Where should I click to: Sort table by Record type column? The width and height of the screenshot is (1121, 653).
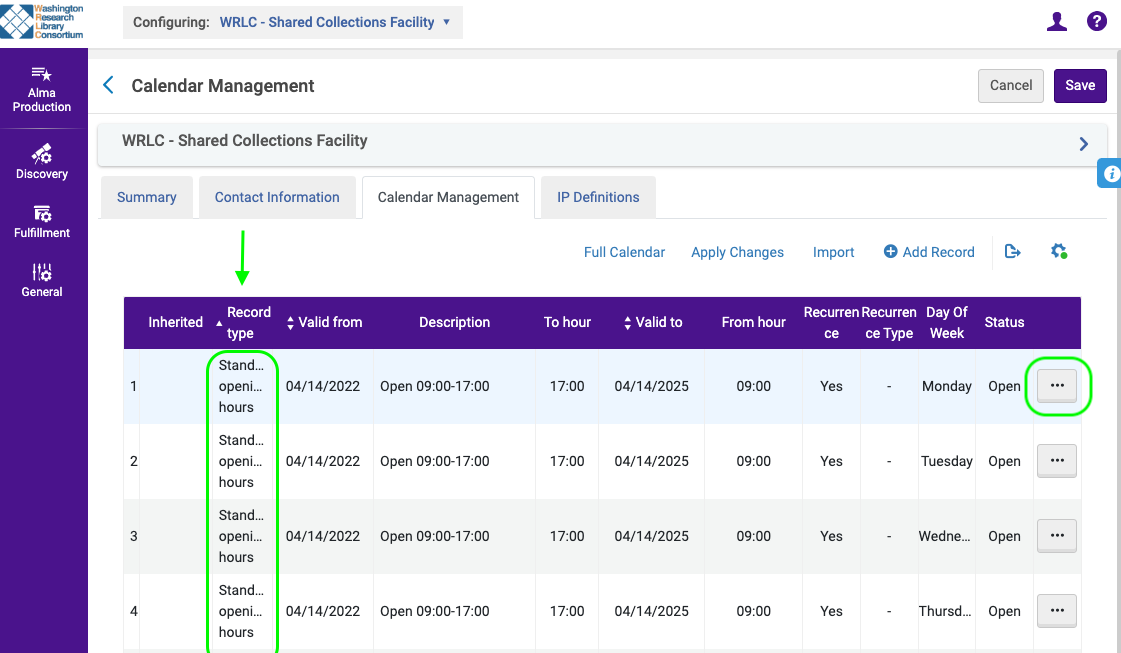coord(243,323)
